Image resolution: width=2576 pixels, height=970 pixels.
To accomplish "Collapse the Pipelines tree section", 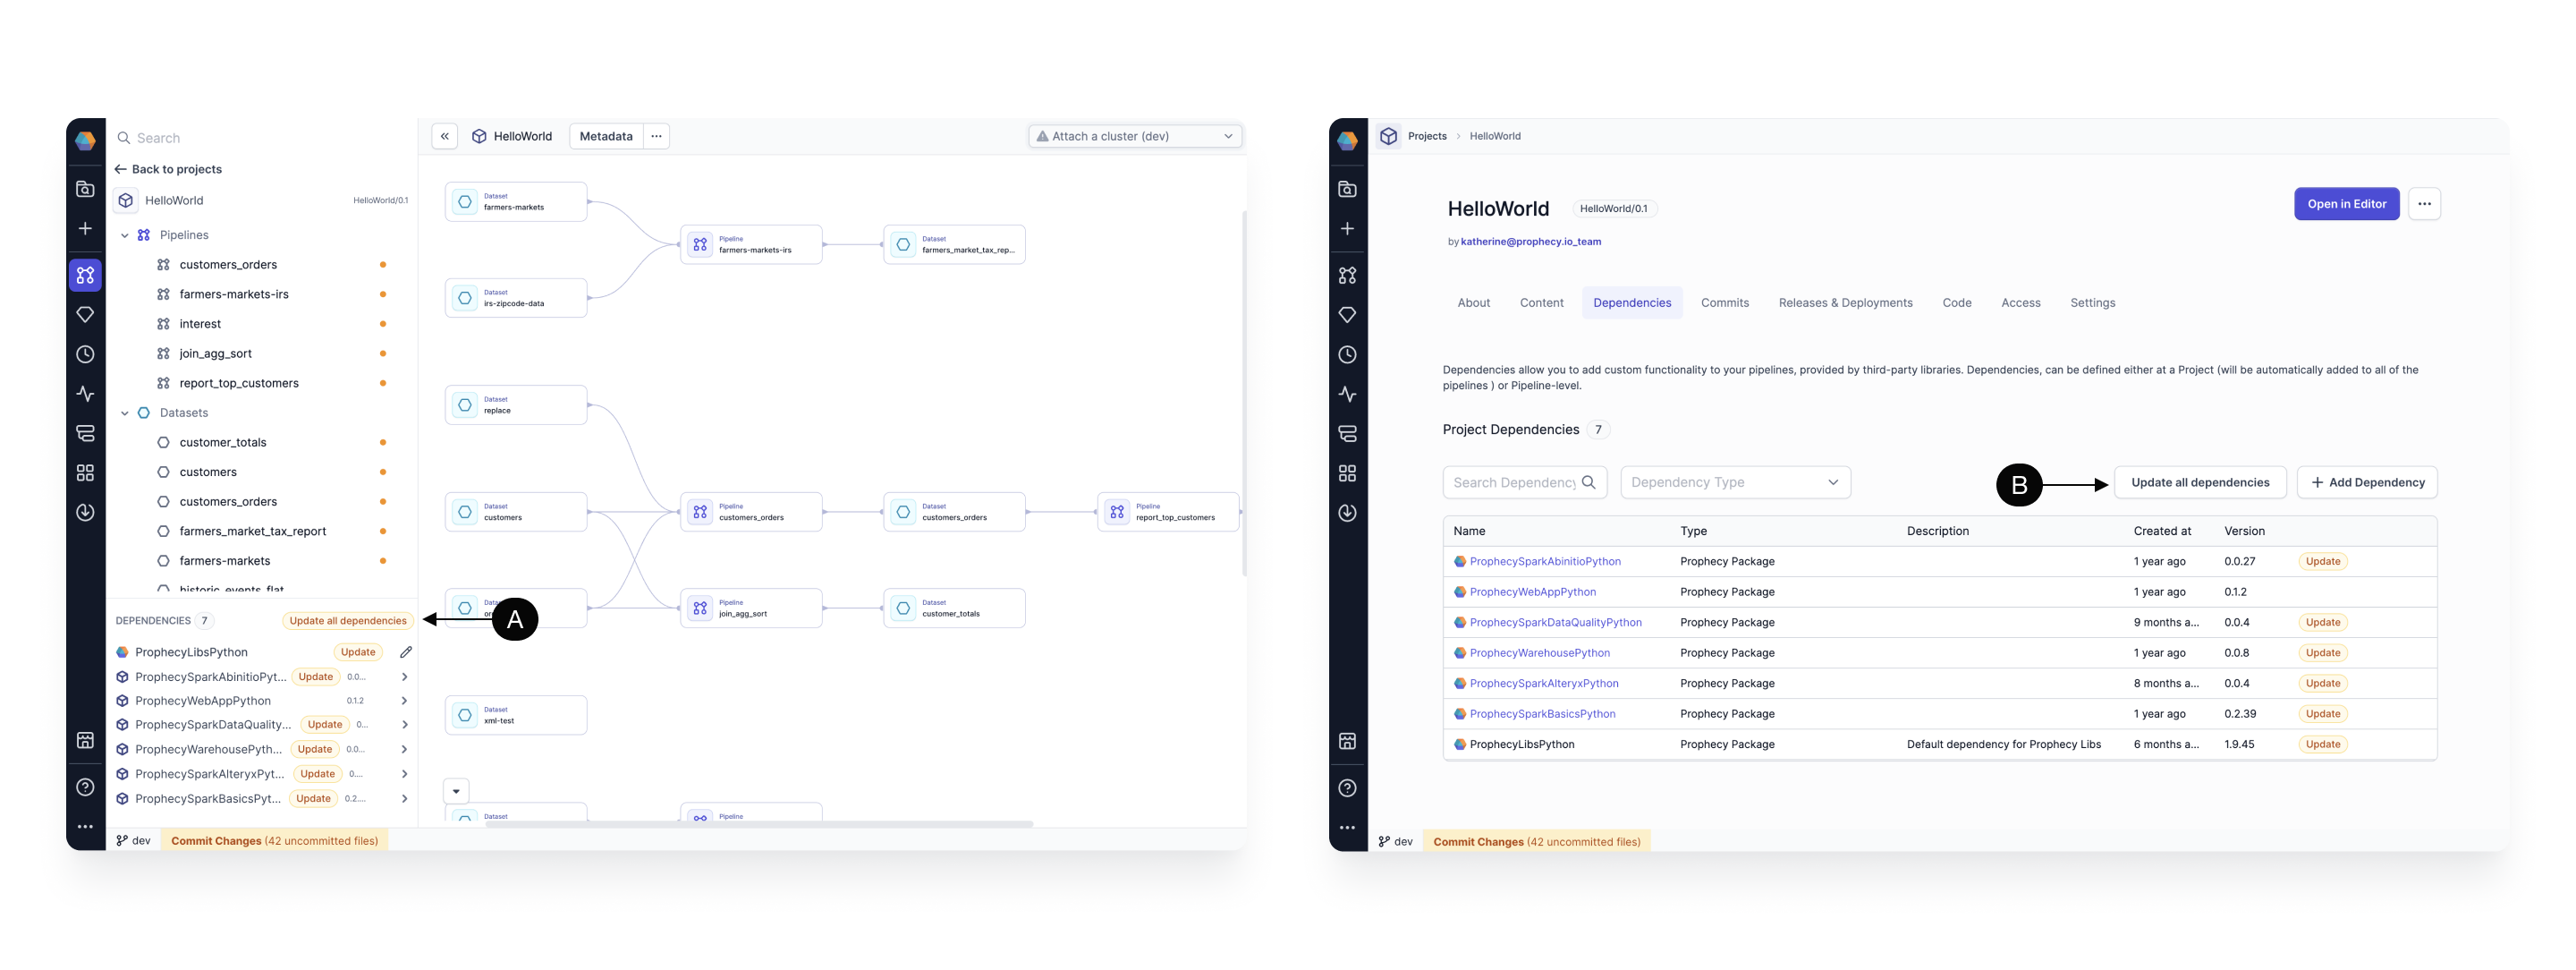I will point(125,235).
